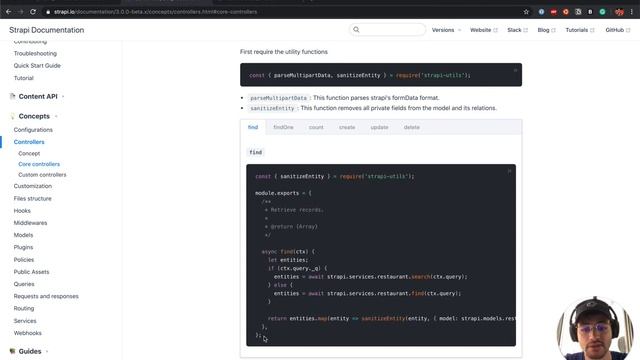Copy the require strapi-utils code block

516,70
